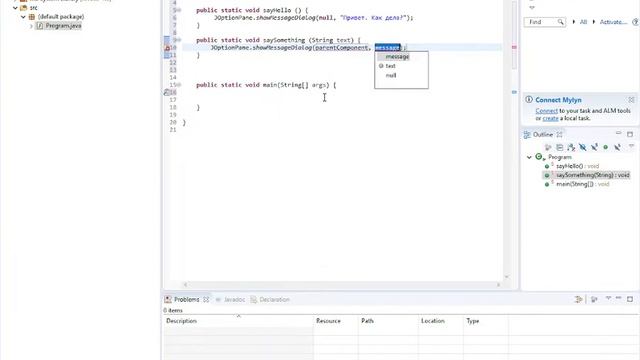Viewport: 640px width, 360px height.
Task: Collapse the Program class in Outline
Action: [529, 157]
